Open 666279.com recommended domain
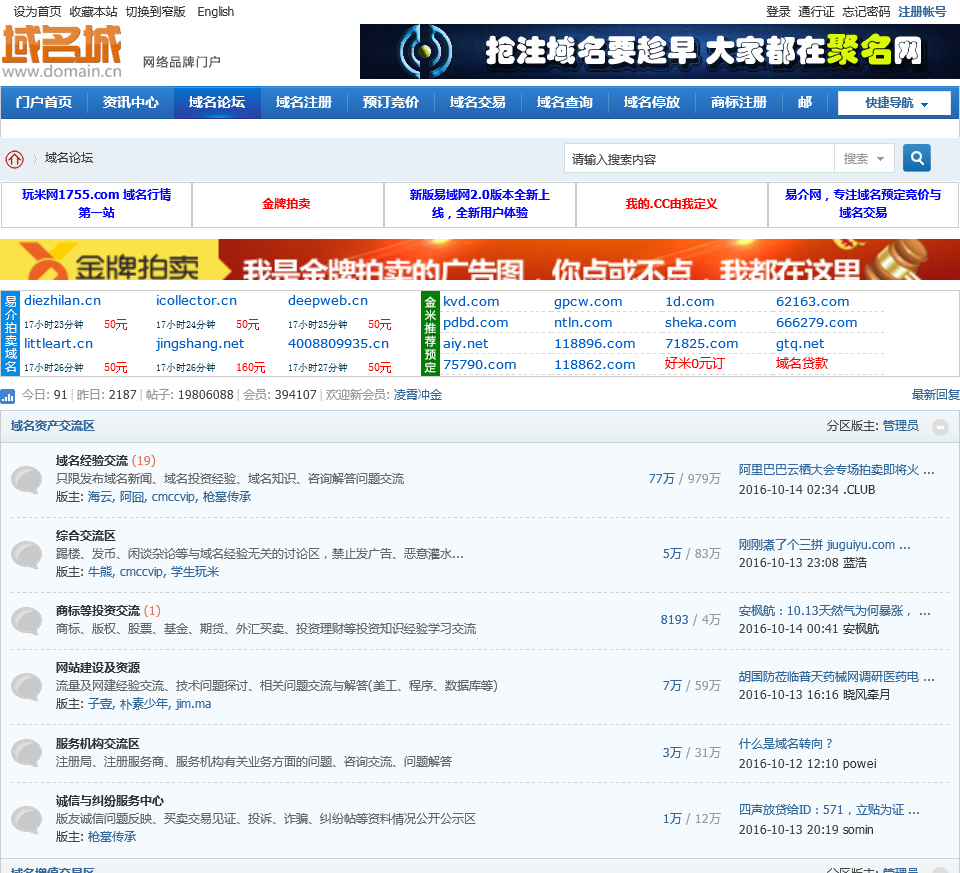This screenshot has width=960, height=873. [x=817, y=323]
